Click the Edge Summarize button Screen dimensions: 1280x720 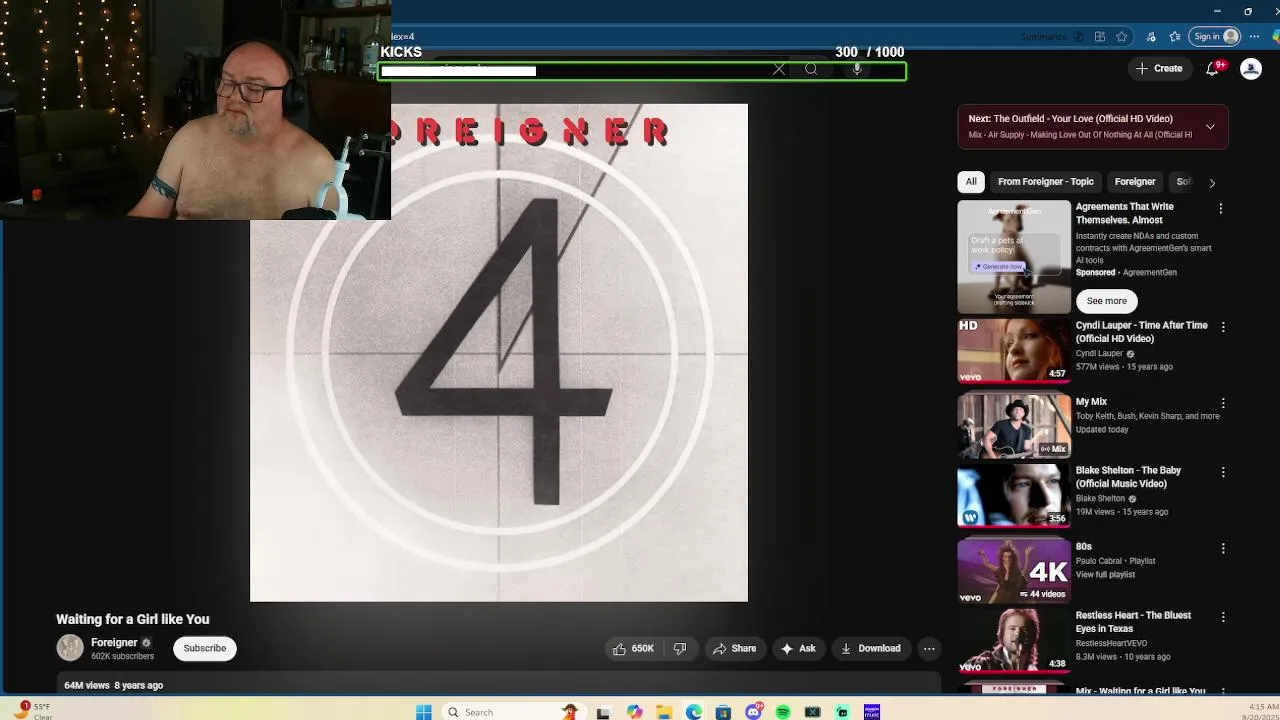point(1052,37)
